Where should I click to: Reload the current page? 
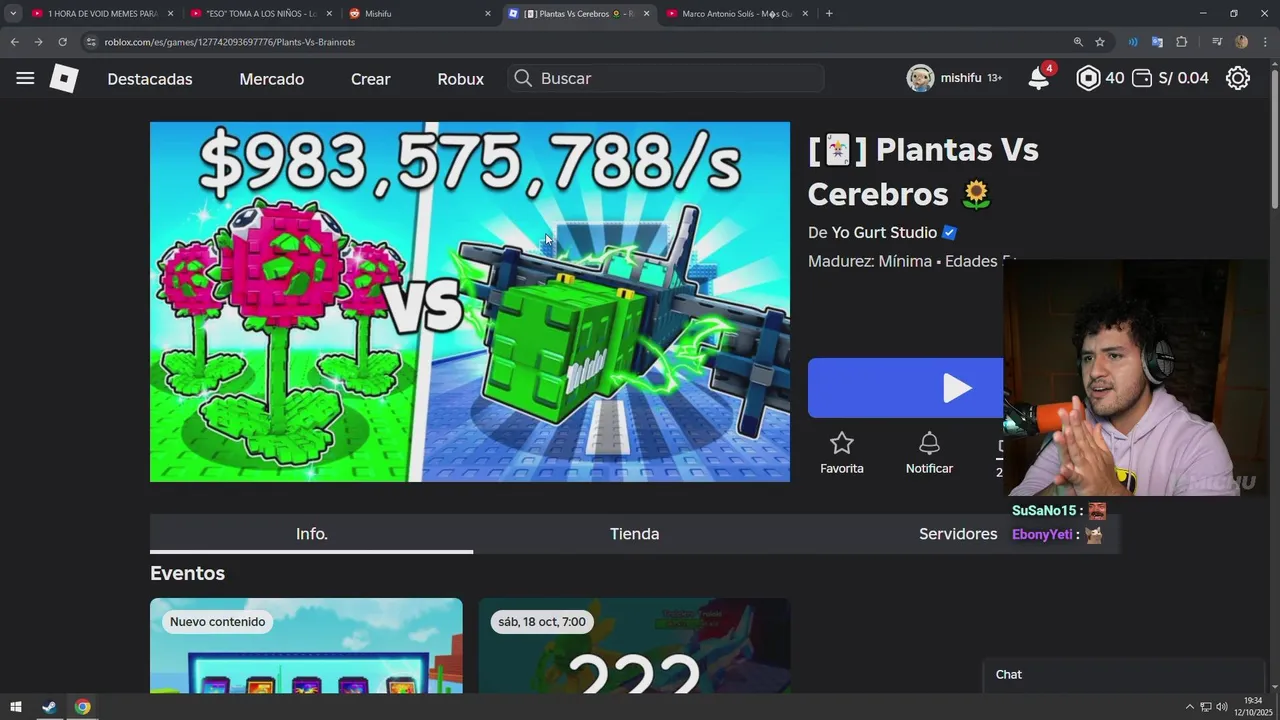62,42
